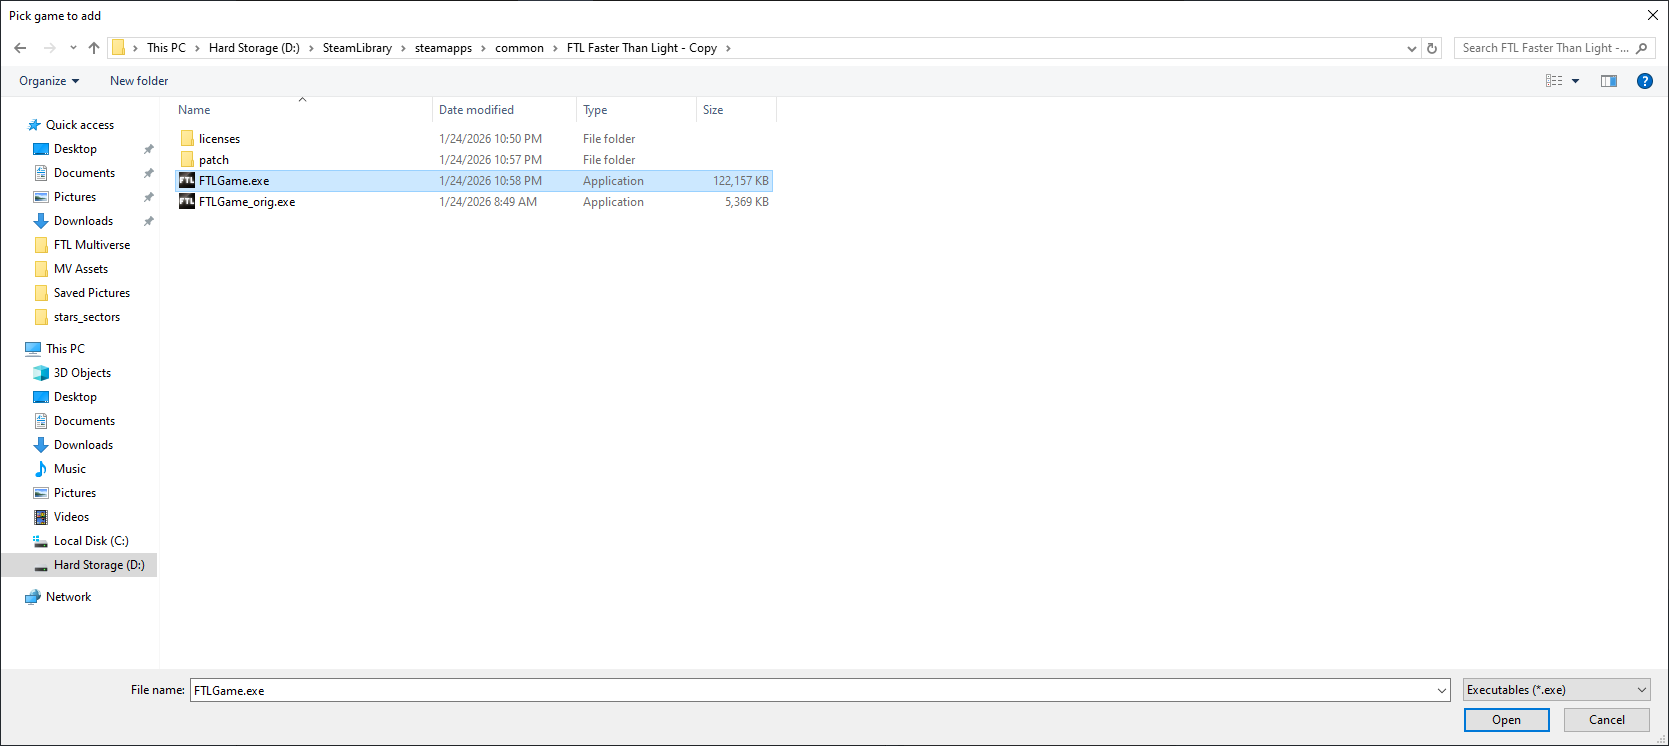Navigate to SteamLibrary in address bar
The image size is (1669, 746).
point(357,48)
